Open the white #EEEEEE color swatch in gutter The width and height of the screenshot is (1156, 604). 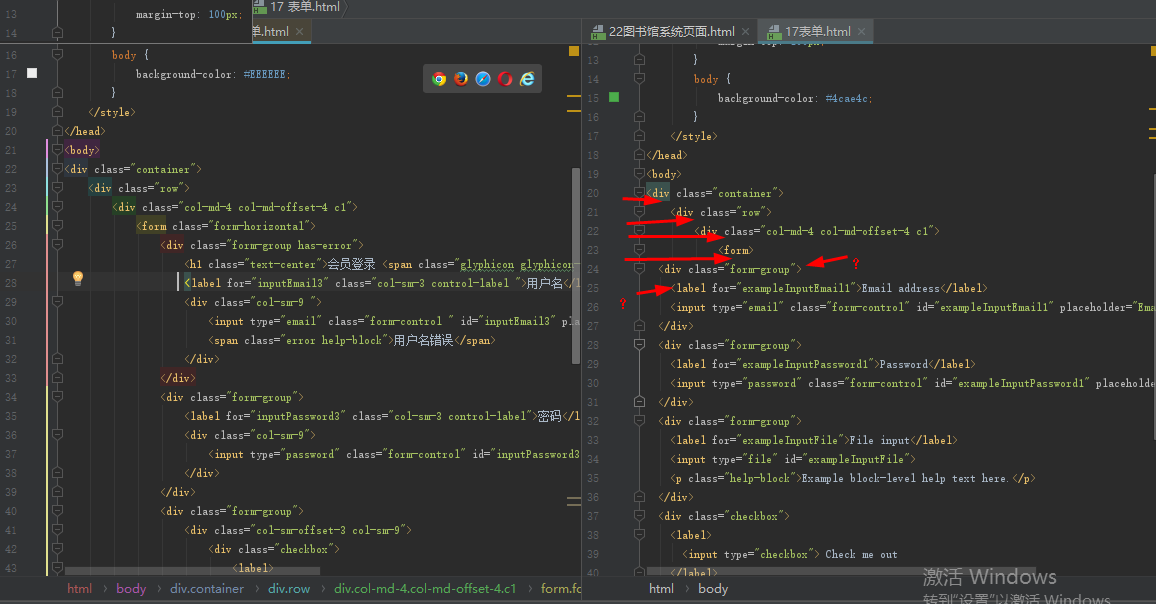32,74
